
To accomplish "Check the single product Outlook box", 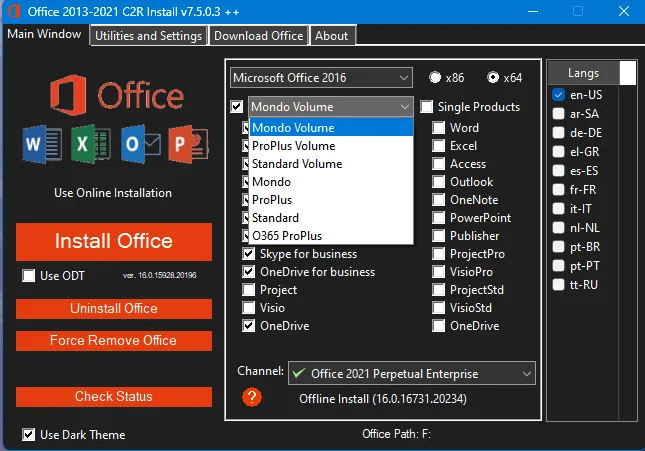I will click(x=439, y=182).
